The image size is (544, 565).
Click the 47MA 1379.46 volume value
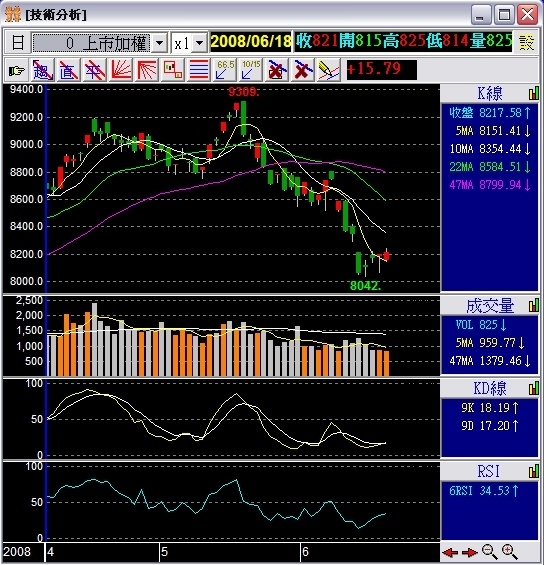pos(490,361)
